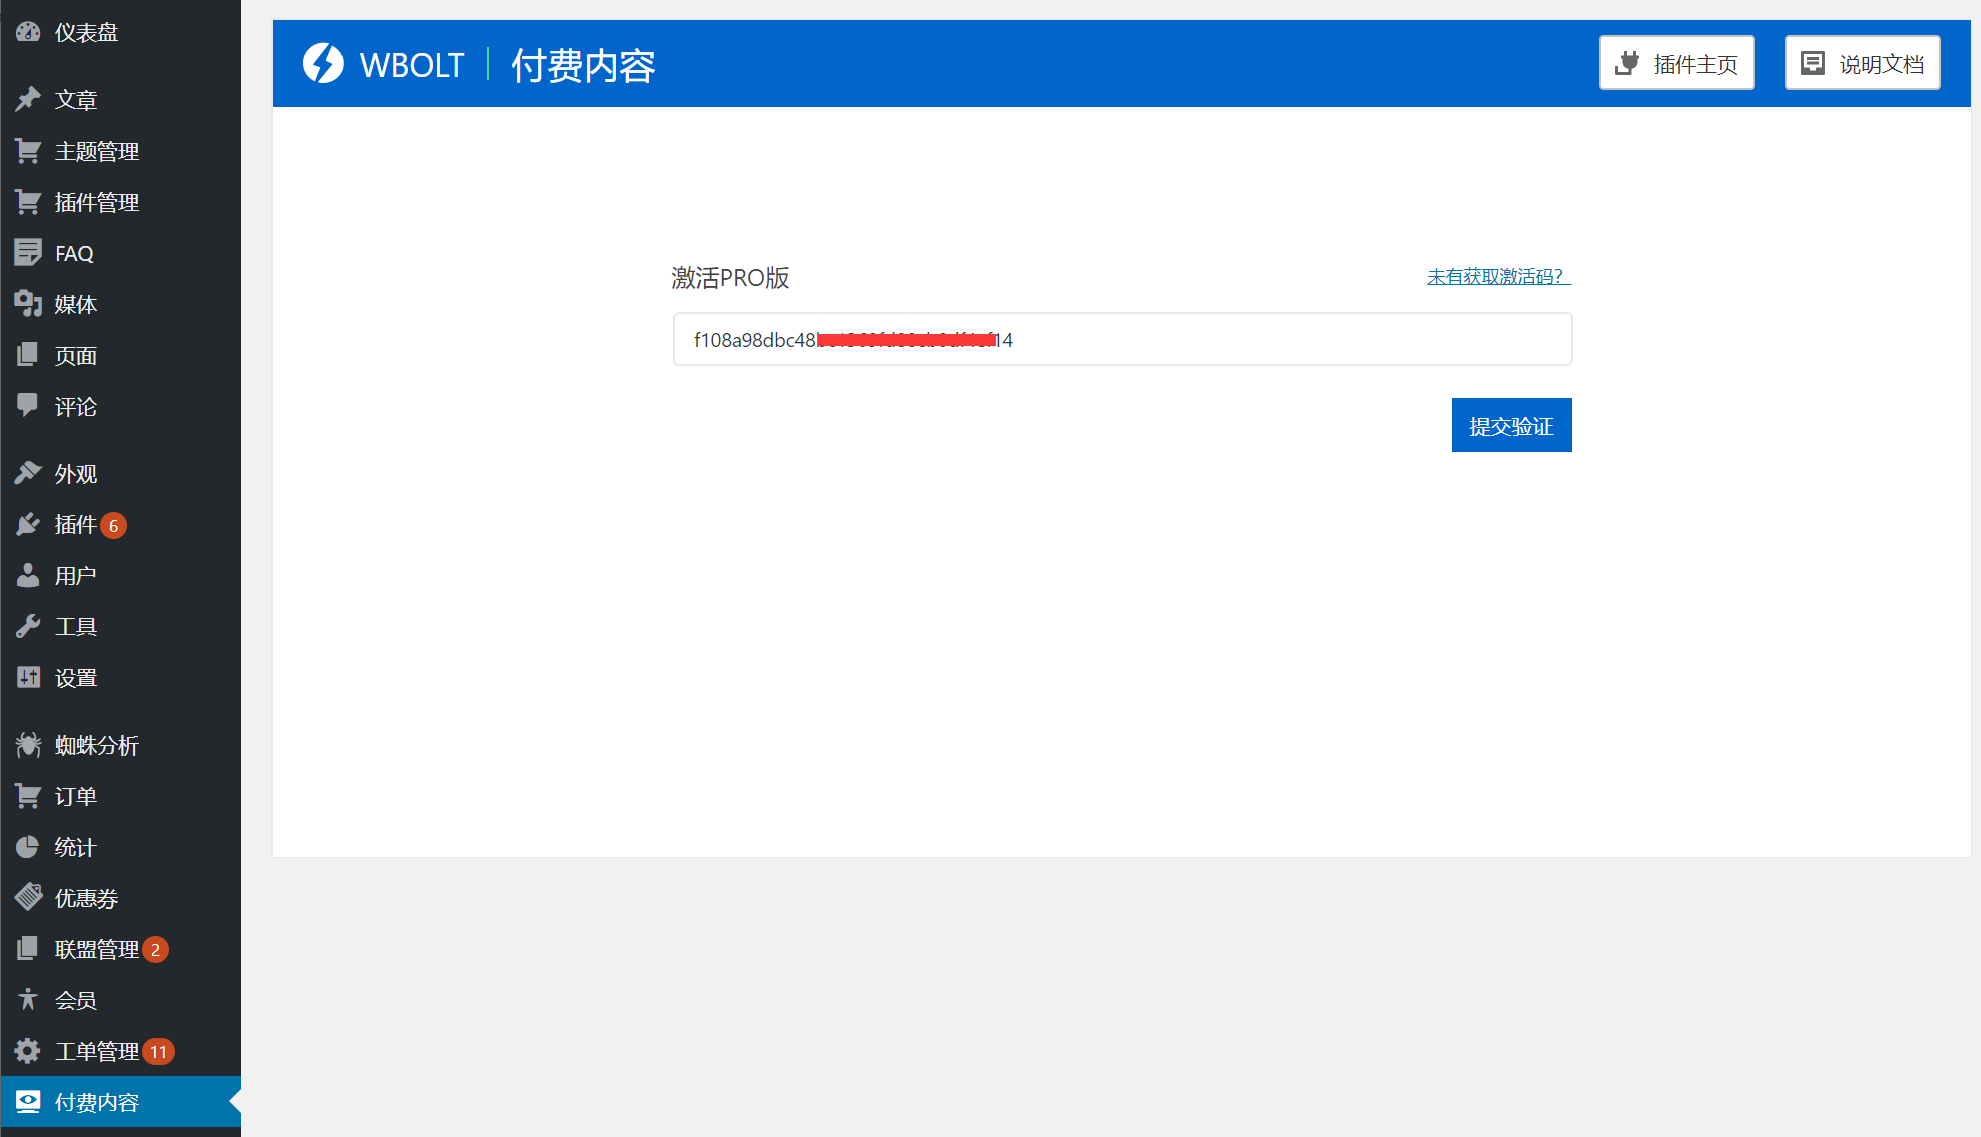Click inside the activation code input field

(x=1121, y=339)
